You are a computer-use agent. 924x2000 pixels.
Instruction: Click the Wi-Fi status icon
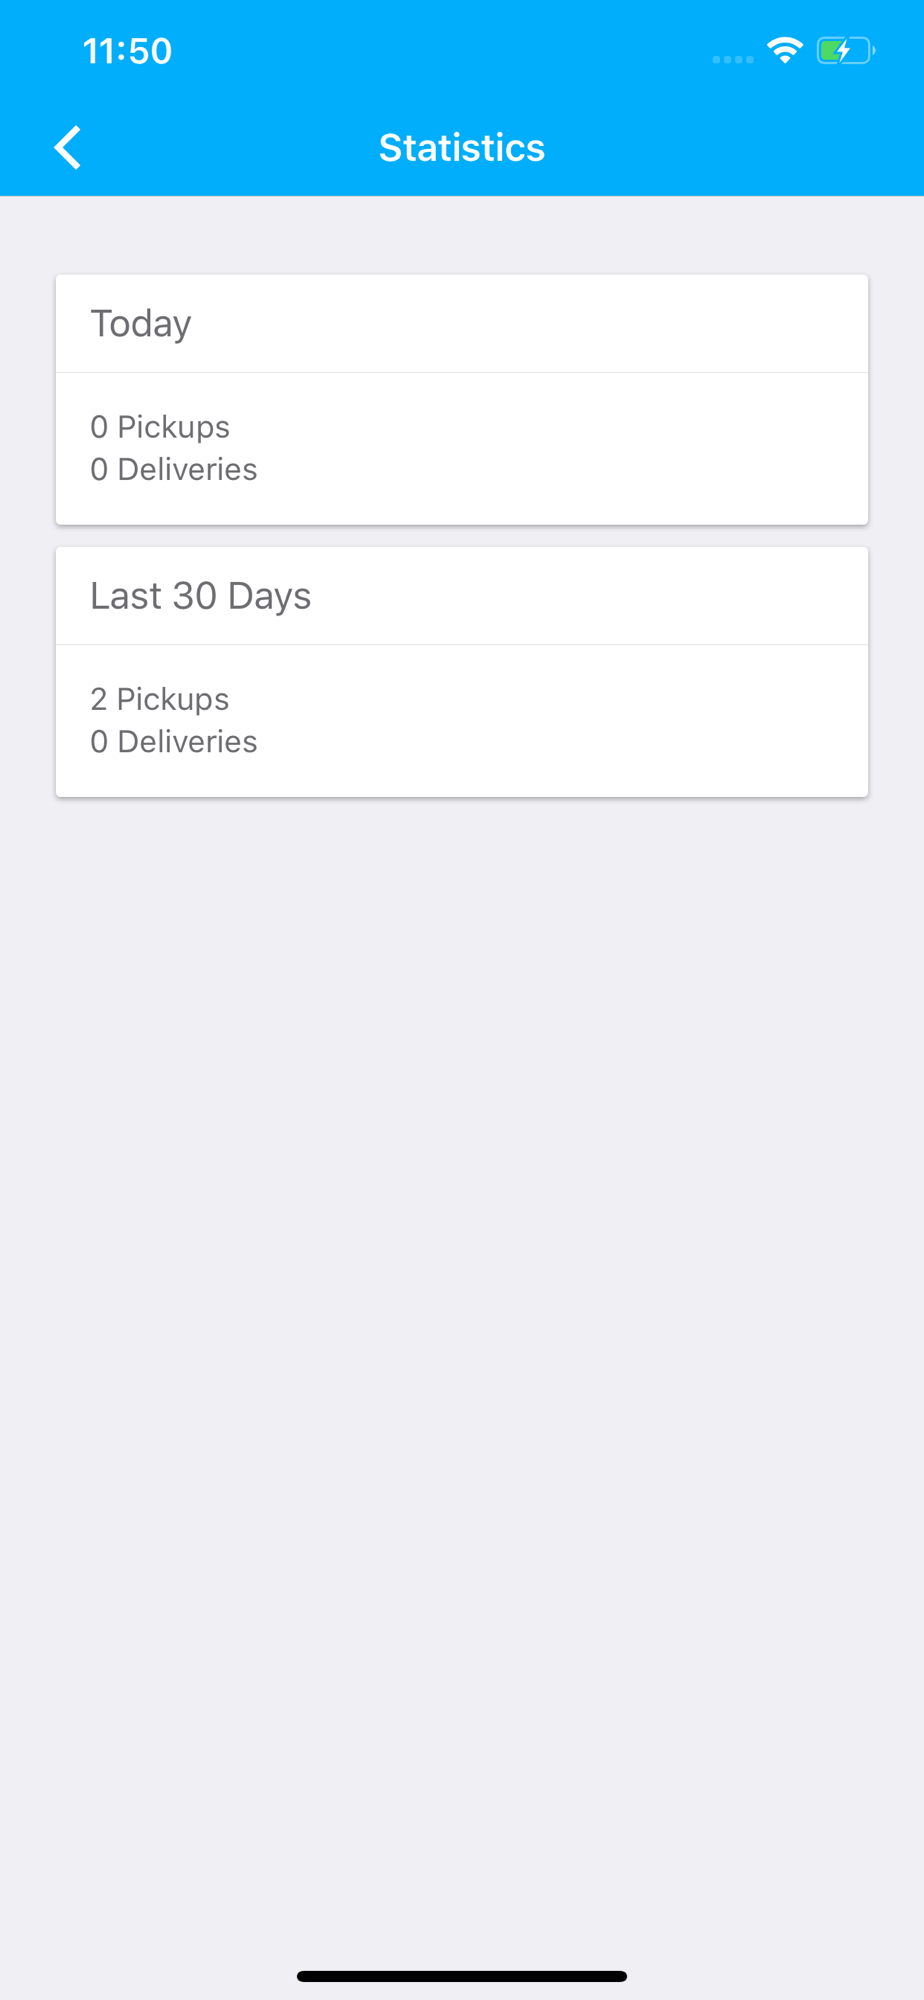click(x=785, y=50)
